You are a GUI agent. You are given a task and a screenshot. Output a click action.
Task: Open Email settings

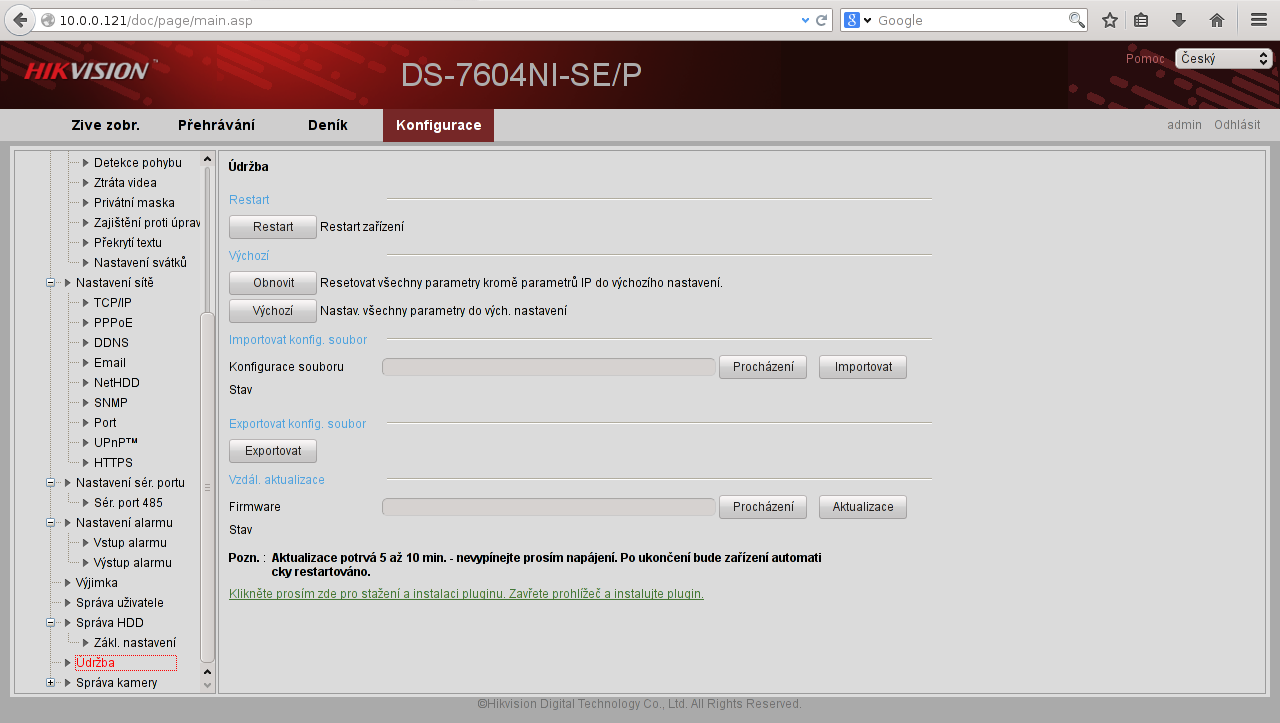pyautogui.click(x=110, y=363)
